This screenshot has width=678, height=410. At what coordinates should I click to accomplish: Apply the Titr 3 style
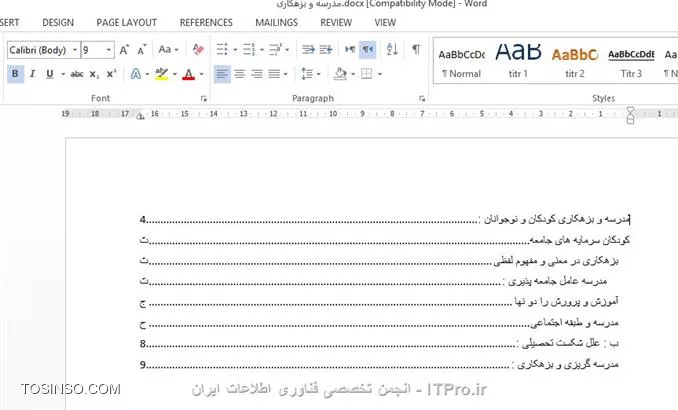[631, 62]
